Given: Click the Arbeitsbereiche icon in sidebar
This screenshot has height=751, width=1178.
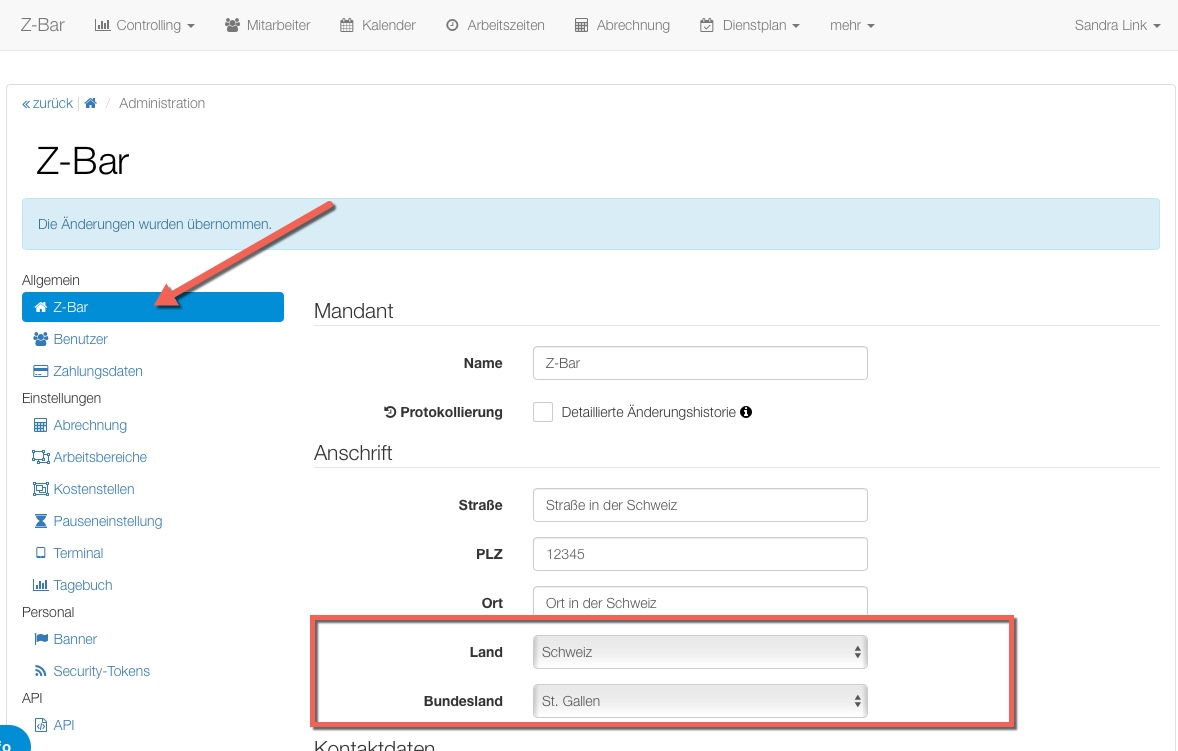Looking at the screenshot, I should coord(41,457).
